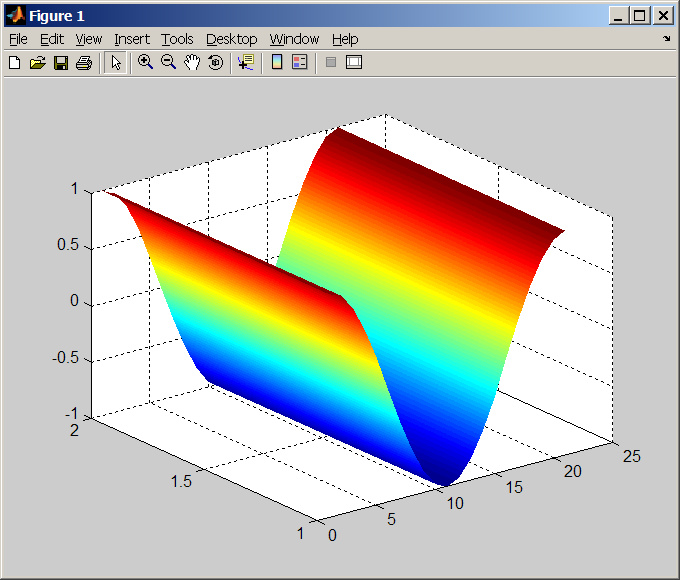Open the Edit menu
Viewport: 680px width, 580px height.
pyautogui.click(x=52, y=39)
